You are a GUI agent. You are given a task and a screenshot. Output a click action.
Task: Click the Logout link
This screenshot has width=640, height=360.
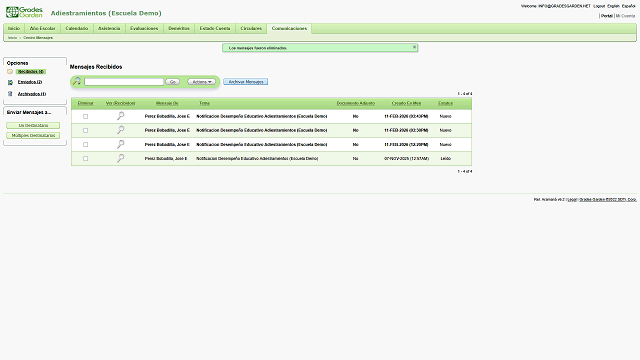pos(599,6)
